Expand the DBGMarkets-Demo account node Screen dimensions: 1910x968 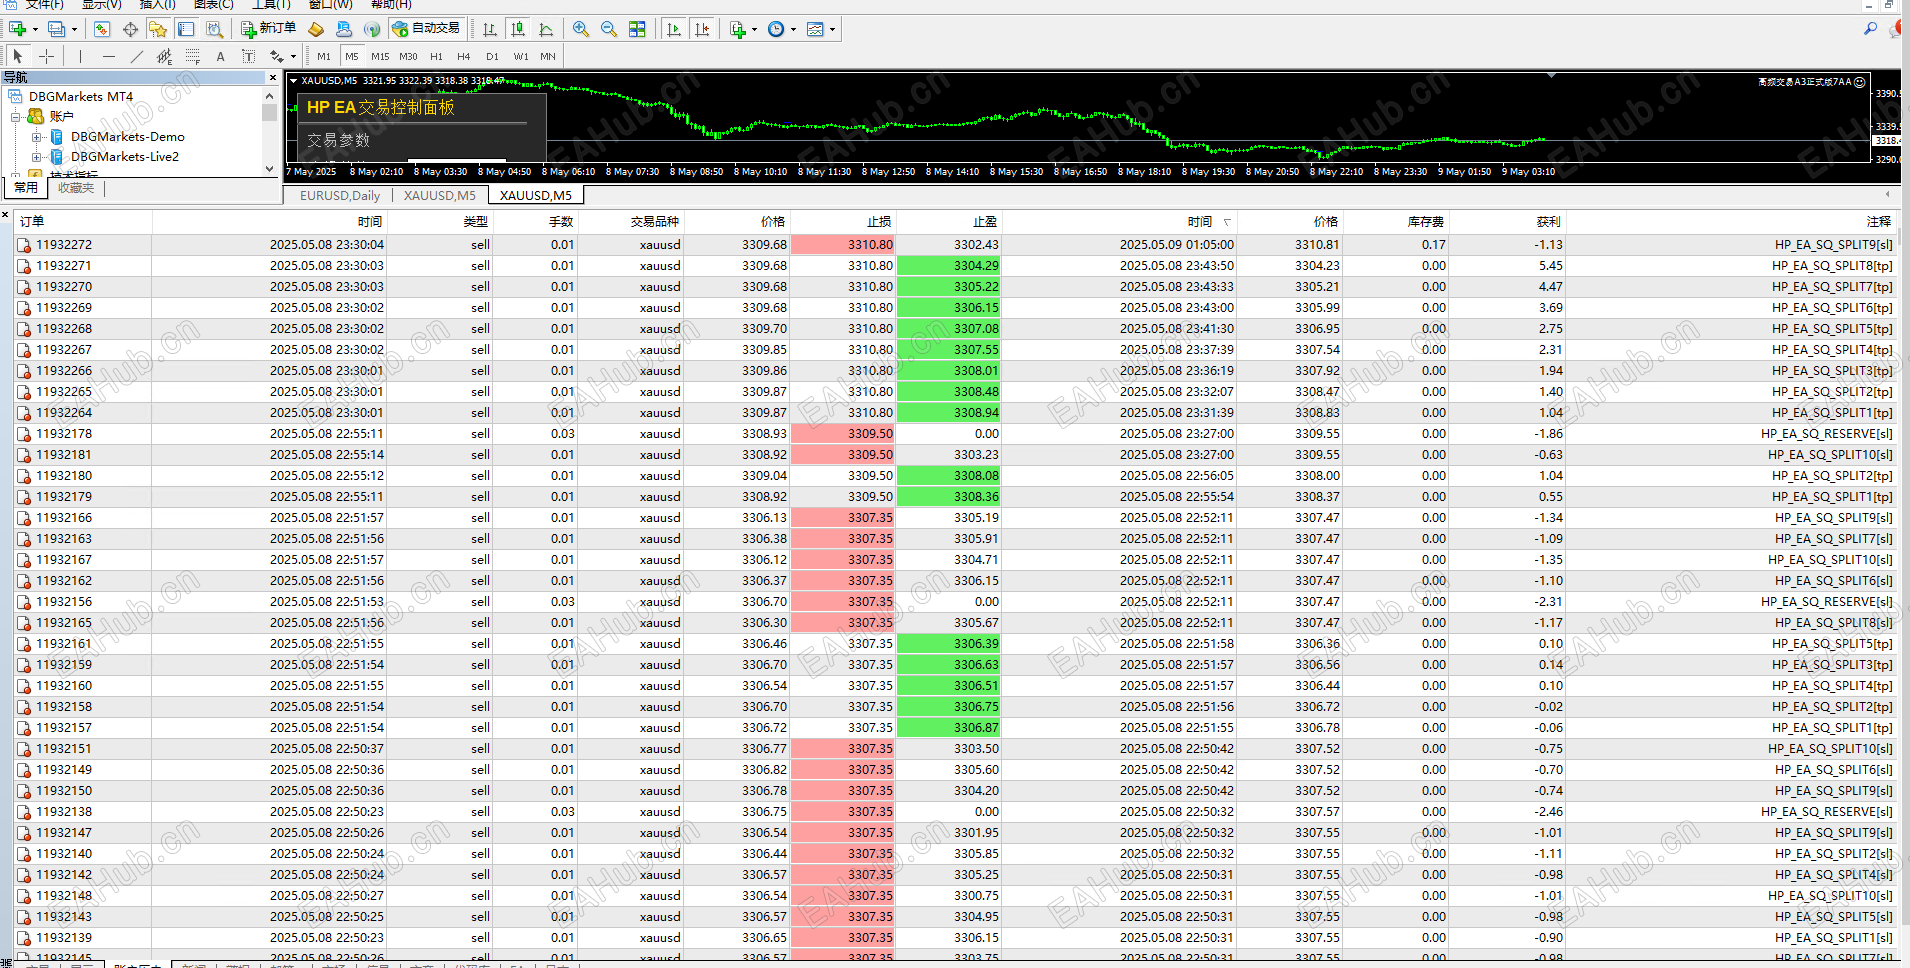[x=37, y=137]
